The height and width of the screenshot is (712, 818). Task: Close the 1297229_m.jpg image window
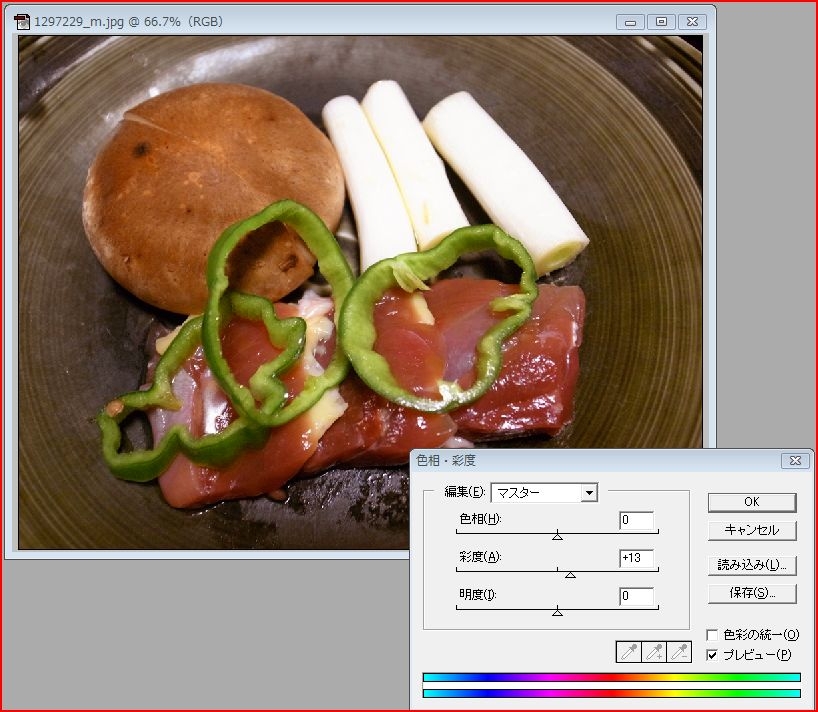(x=692, y=22)
